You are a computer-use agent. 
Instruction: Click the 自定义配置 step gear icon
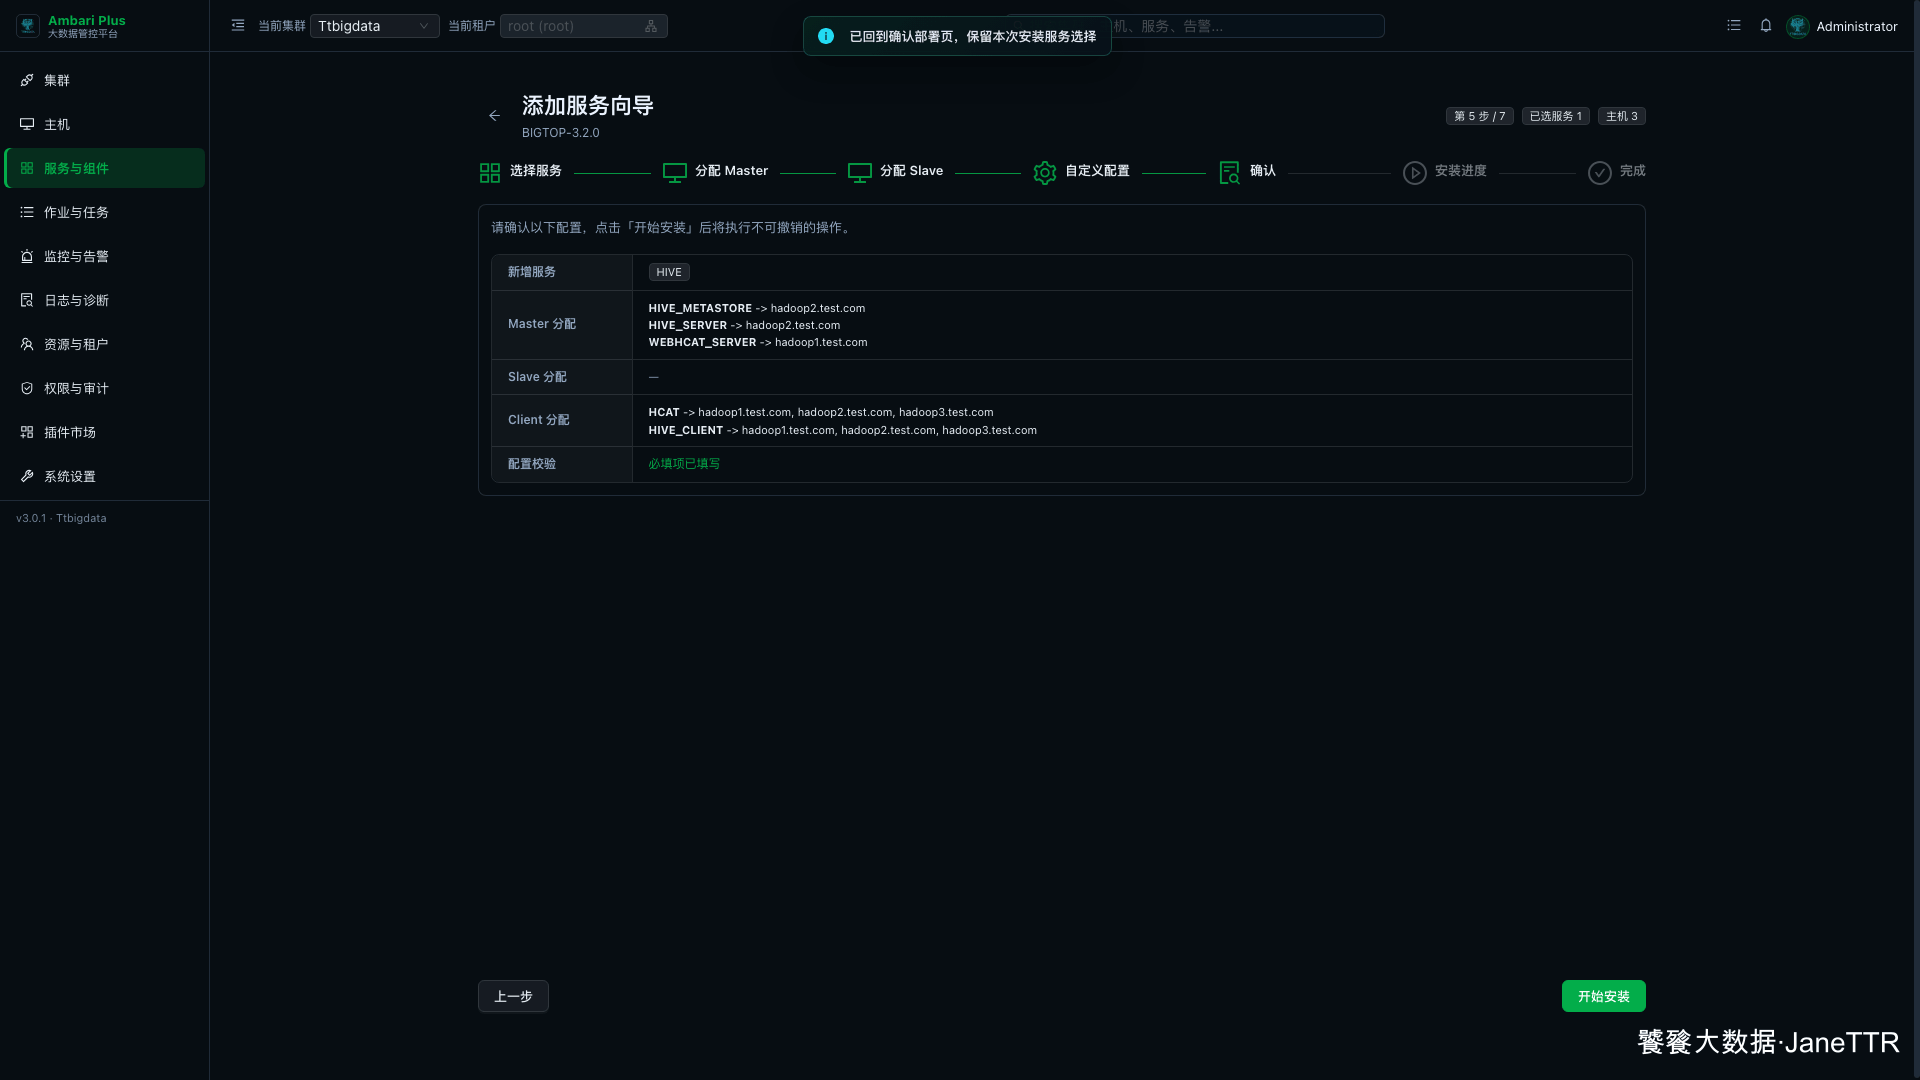[1045, 173]
